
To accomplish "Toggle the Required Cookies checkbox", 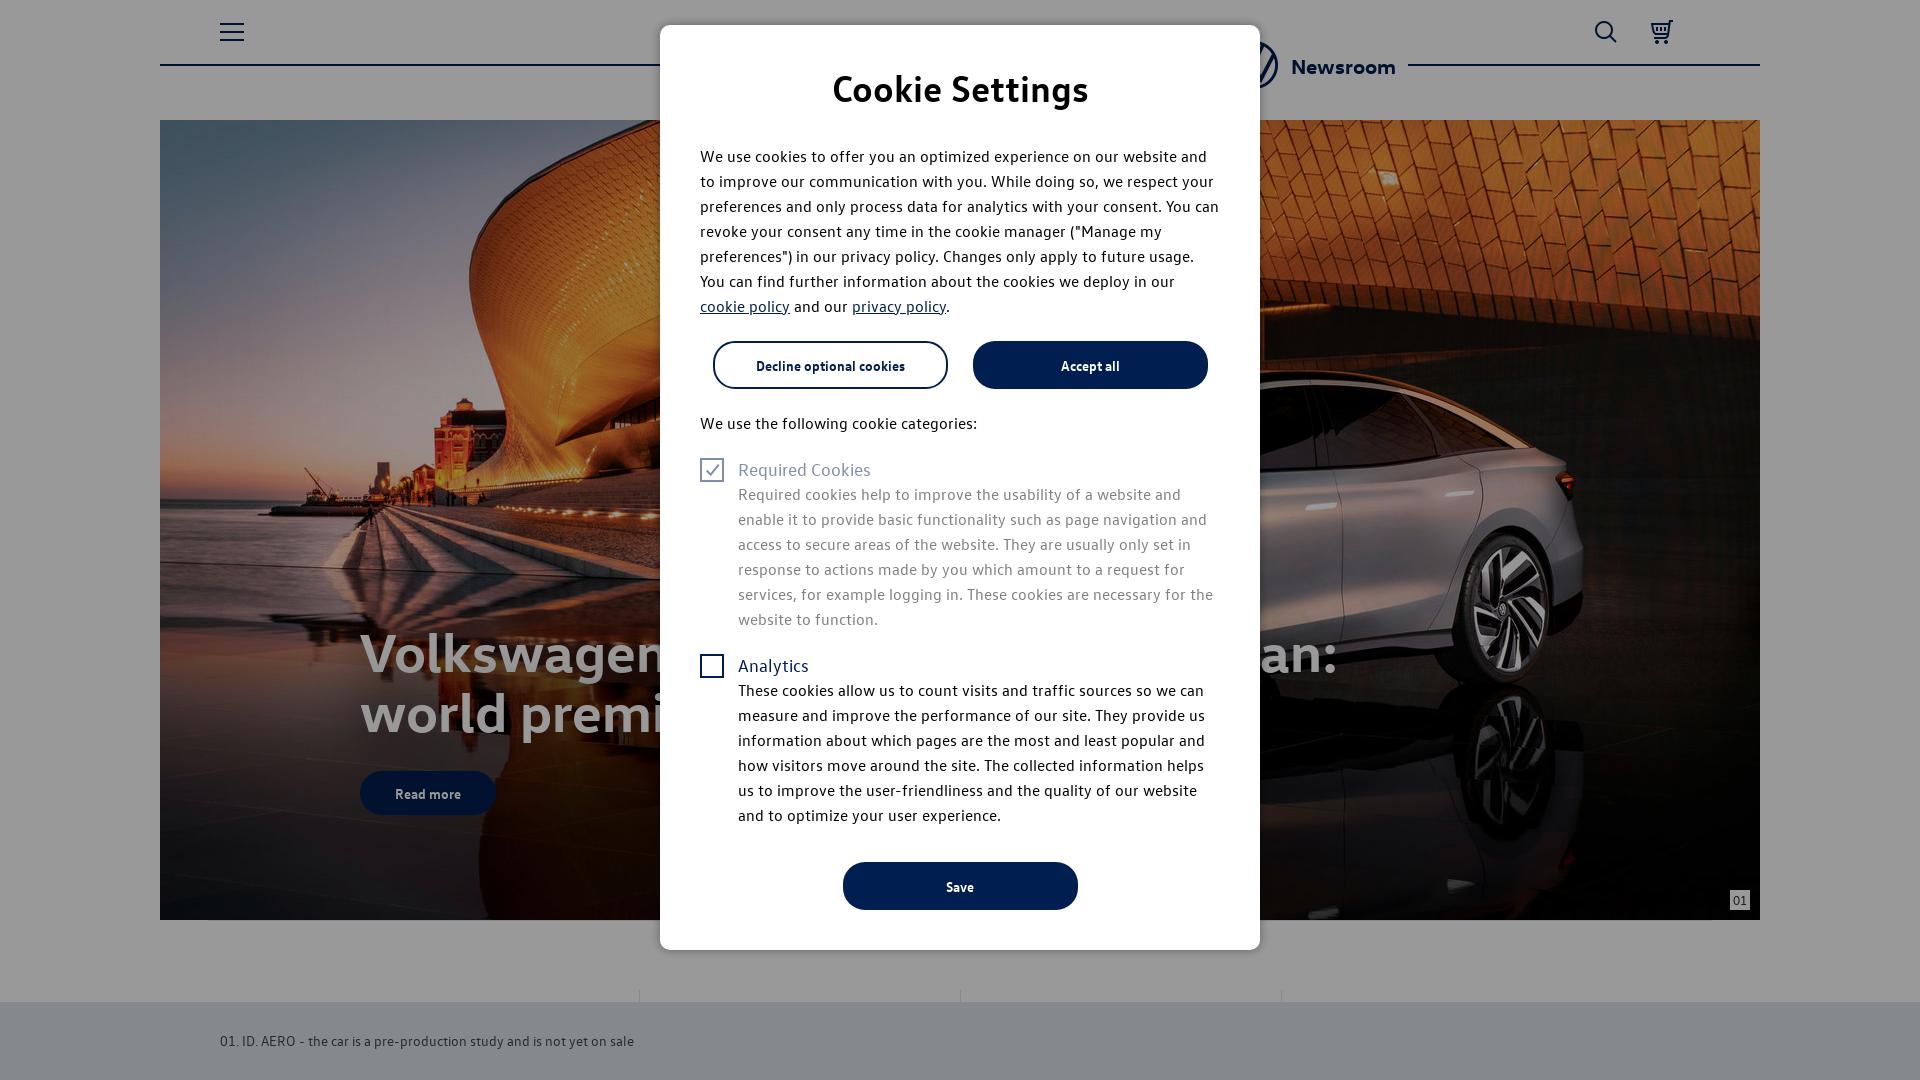I will pyautogui.click(x=712, y=469).
